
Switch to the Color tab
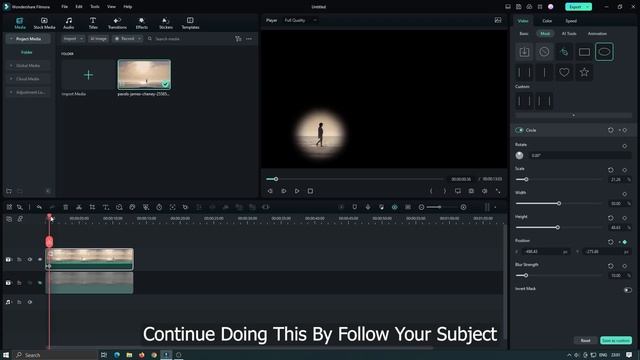click(547, 21)
